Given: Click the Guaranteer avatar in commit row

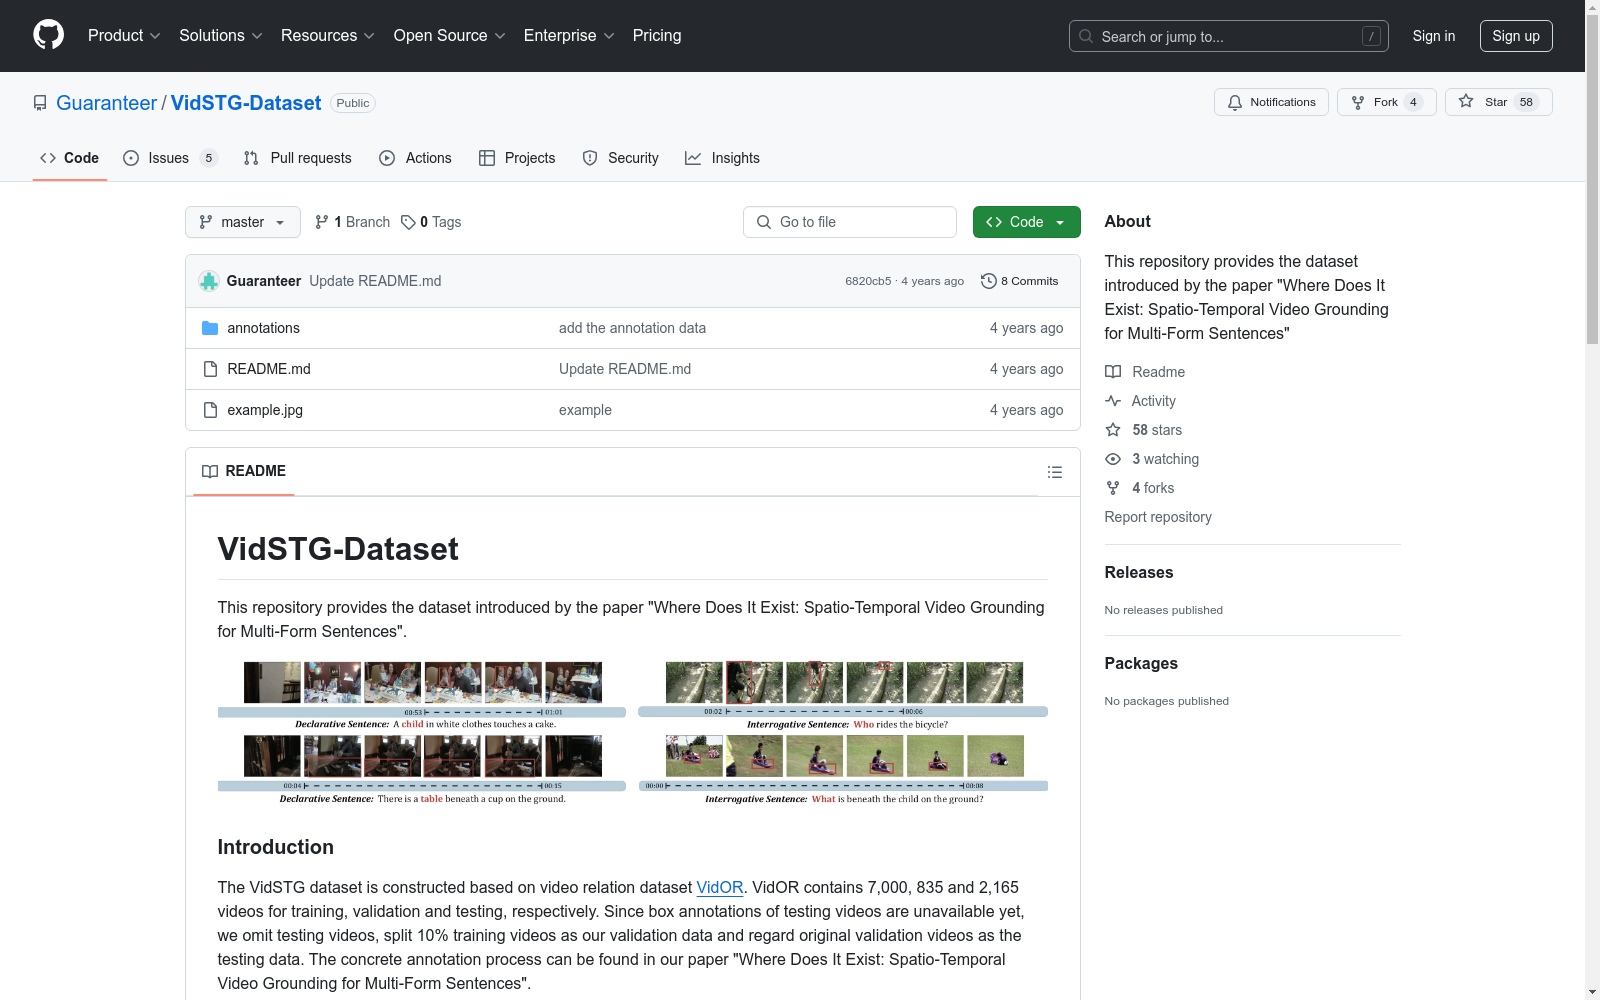Looking at the screenshot, I should click(209, 281).
